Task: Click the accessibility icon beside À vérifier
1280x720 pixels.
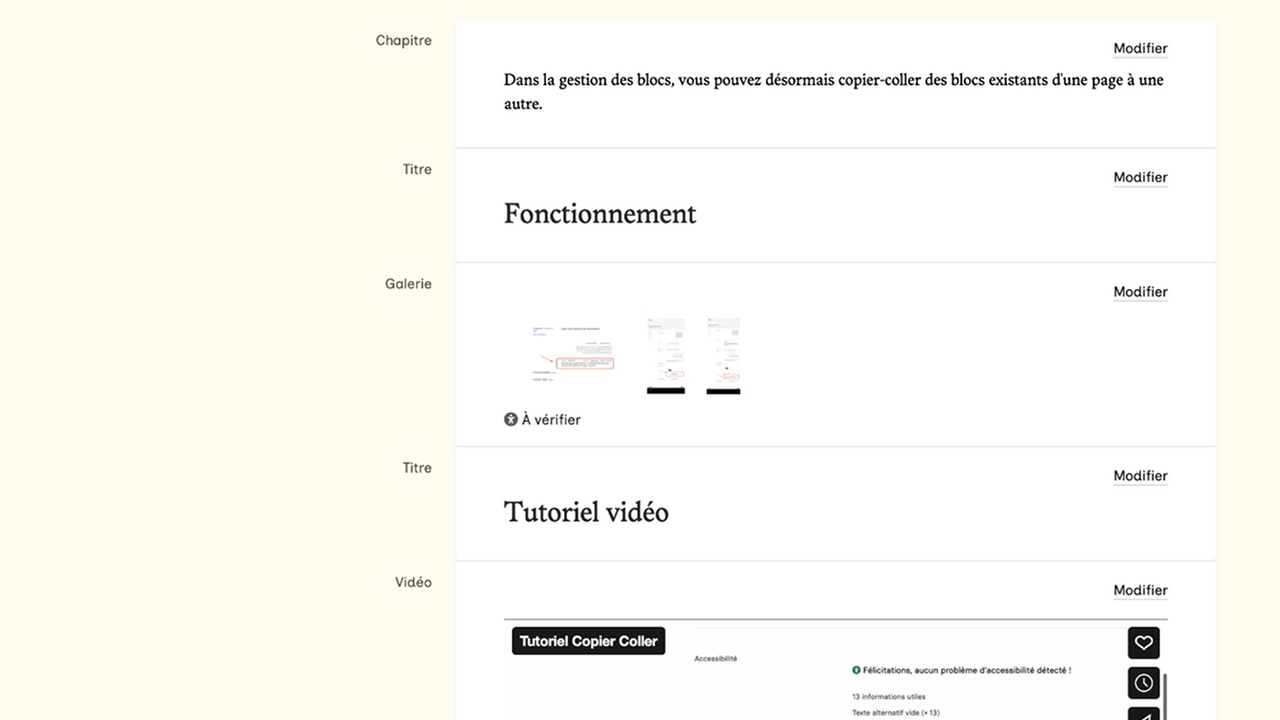Action: (x=511, y=420)
